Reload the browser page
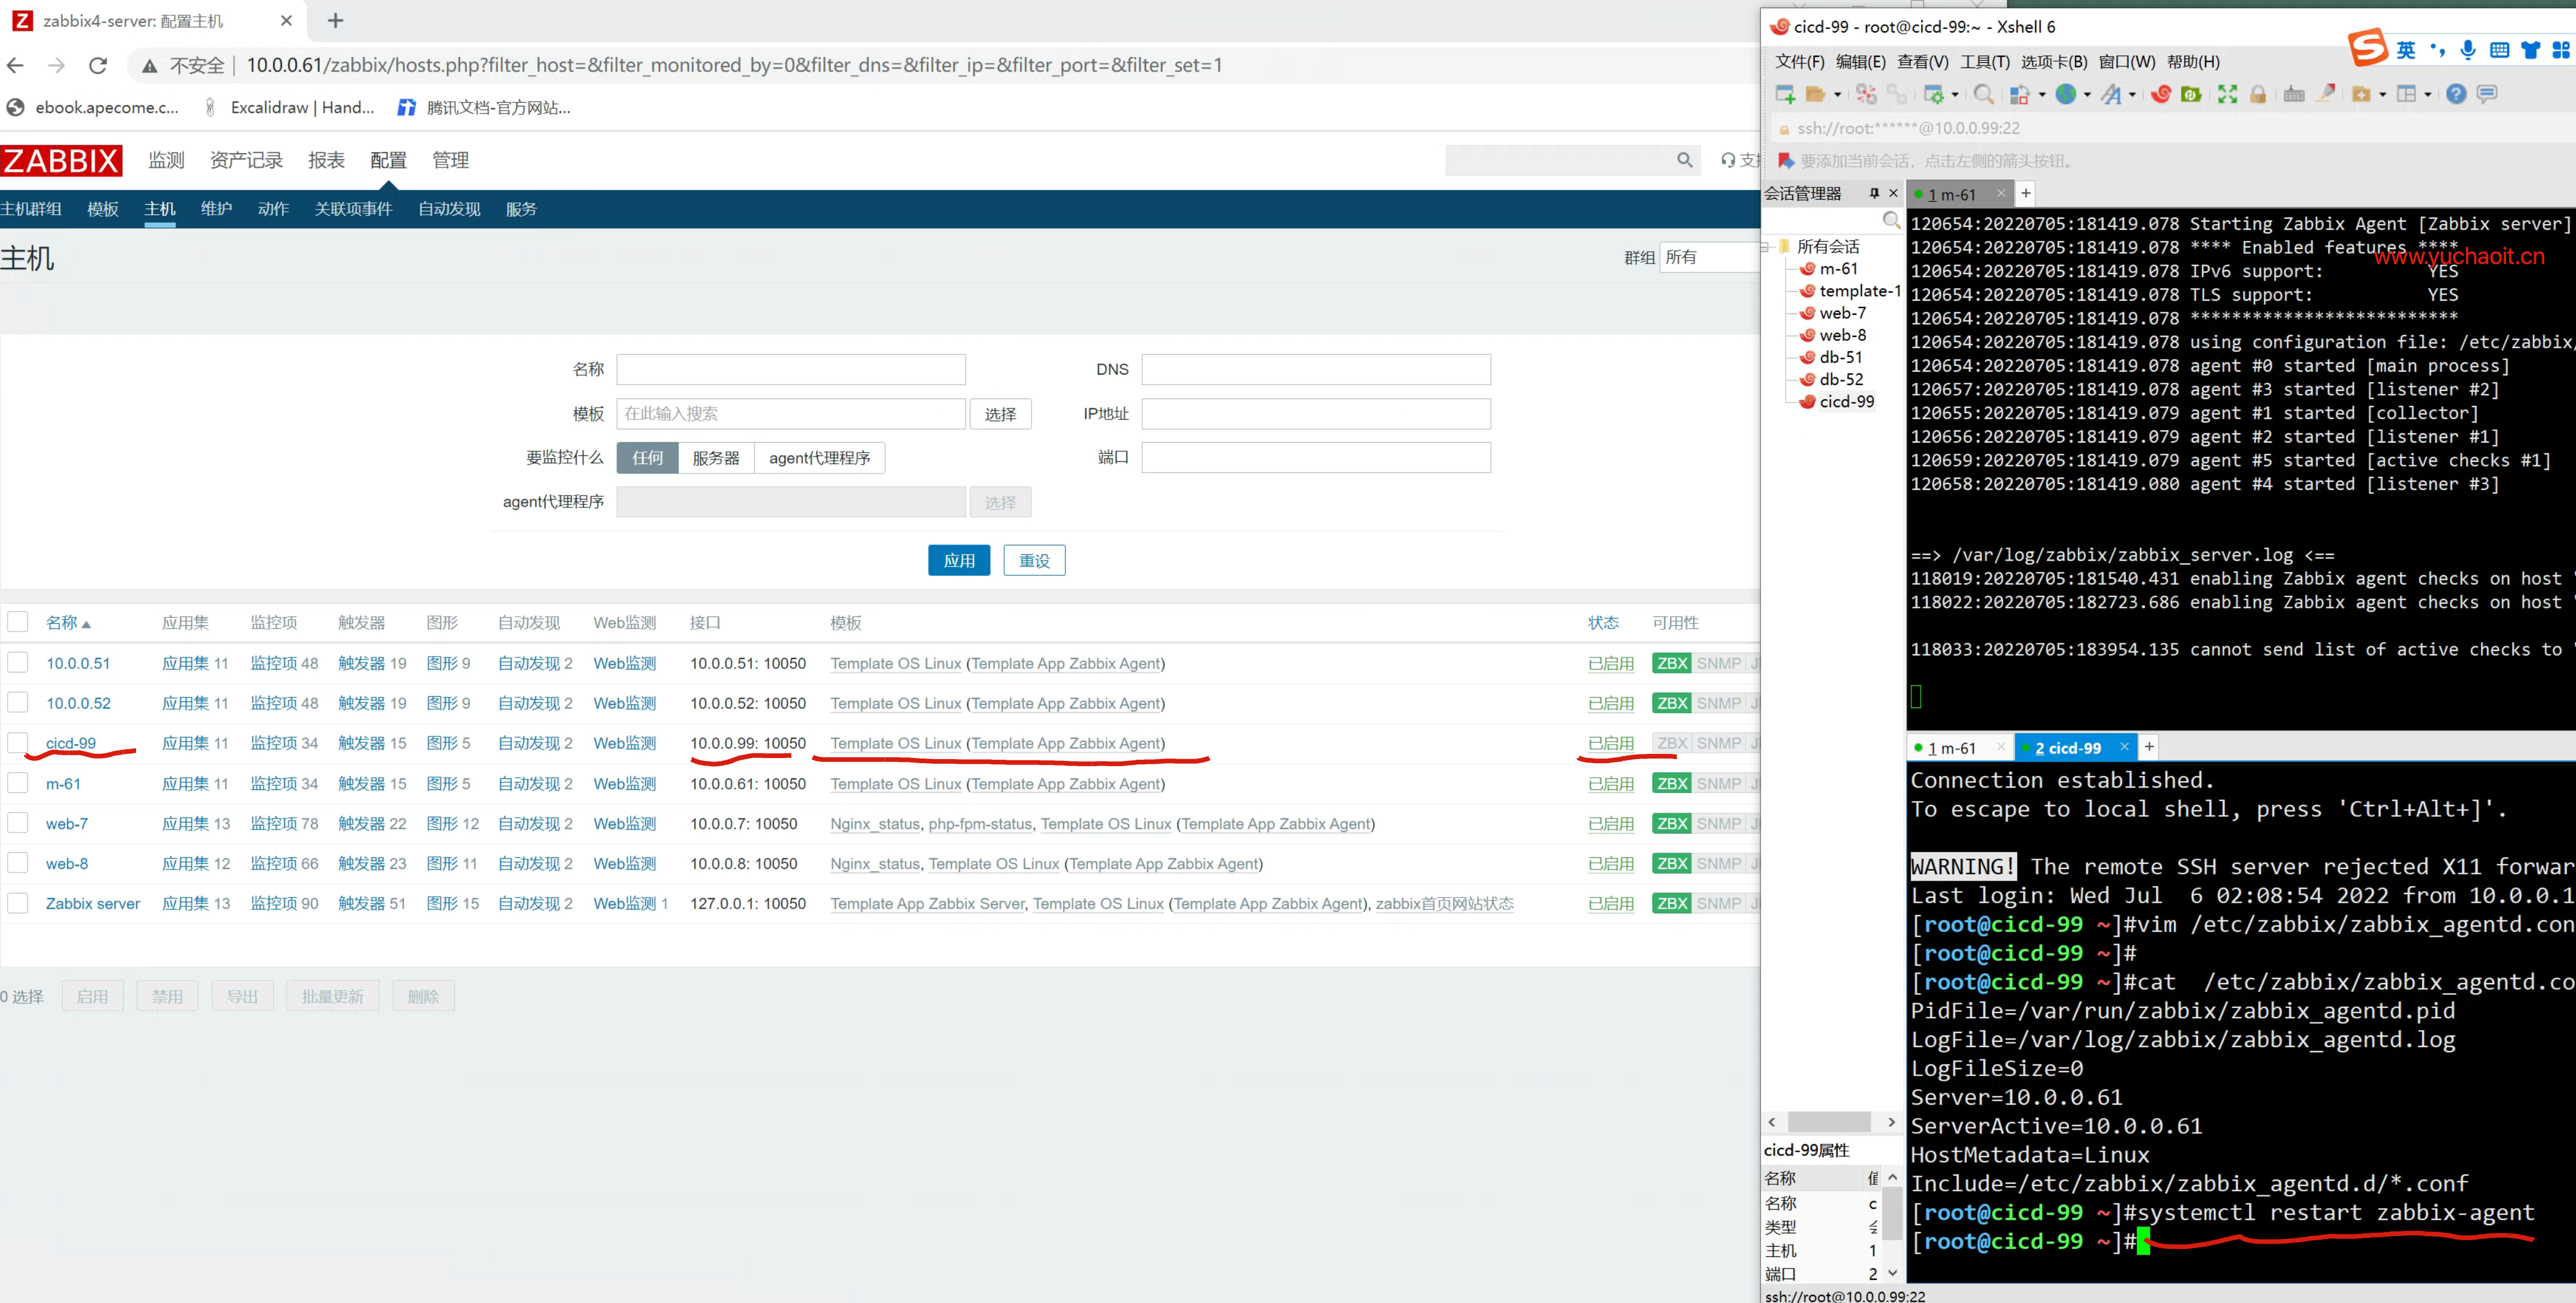2576x1303 pixels. click(98, 66)
